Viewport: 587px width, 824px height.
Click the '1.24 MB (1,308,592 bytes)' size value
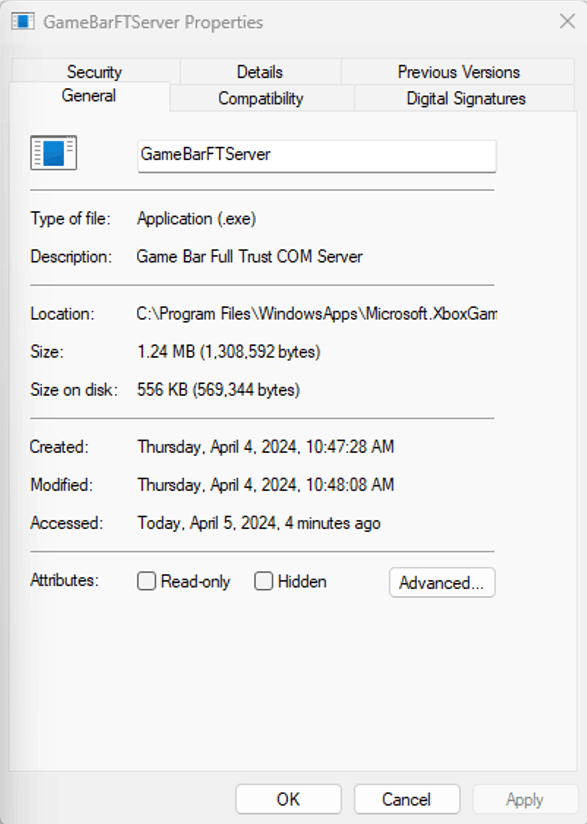click(229, 352)
